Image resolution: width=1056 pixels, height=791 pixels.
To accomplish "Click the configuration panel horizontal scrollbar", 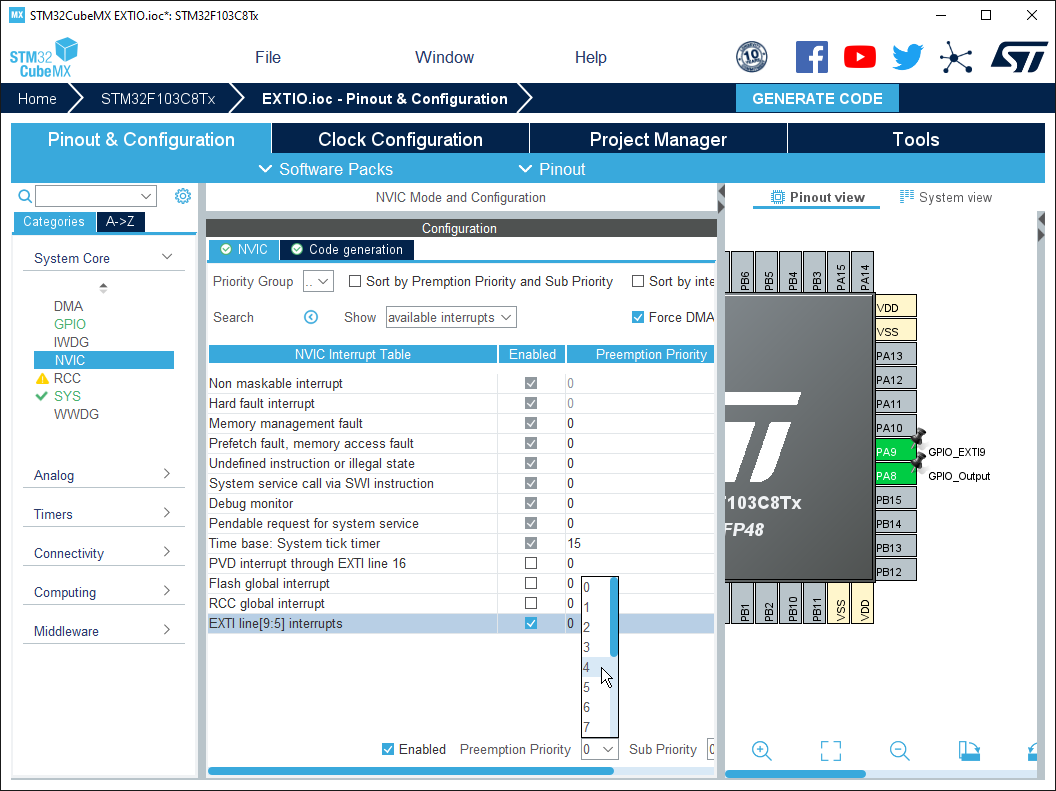I will [x=411, y=771].
